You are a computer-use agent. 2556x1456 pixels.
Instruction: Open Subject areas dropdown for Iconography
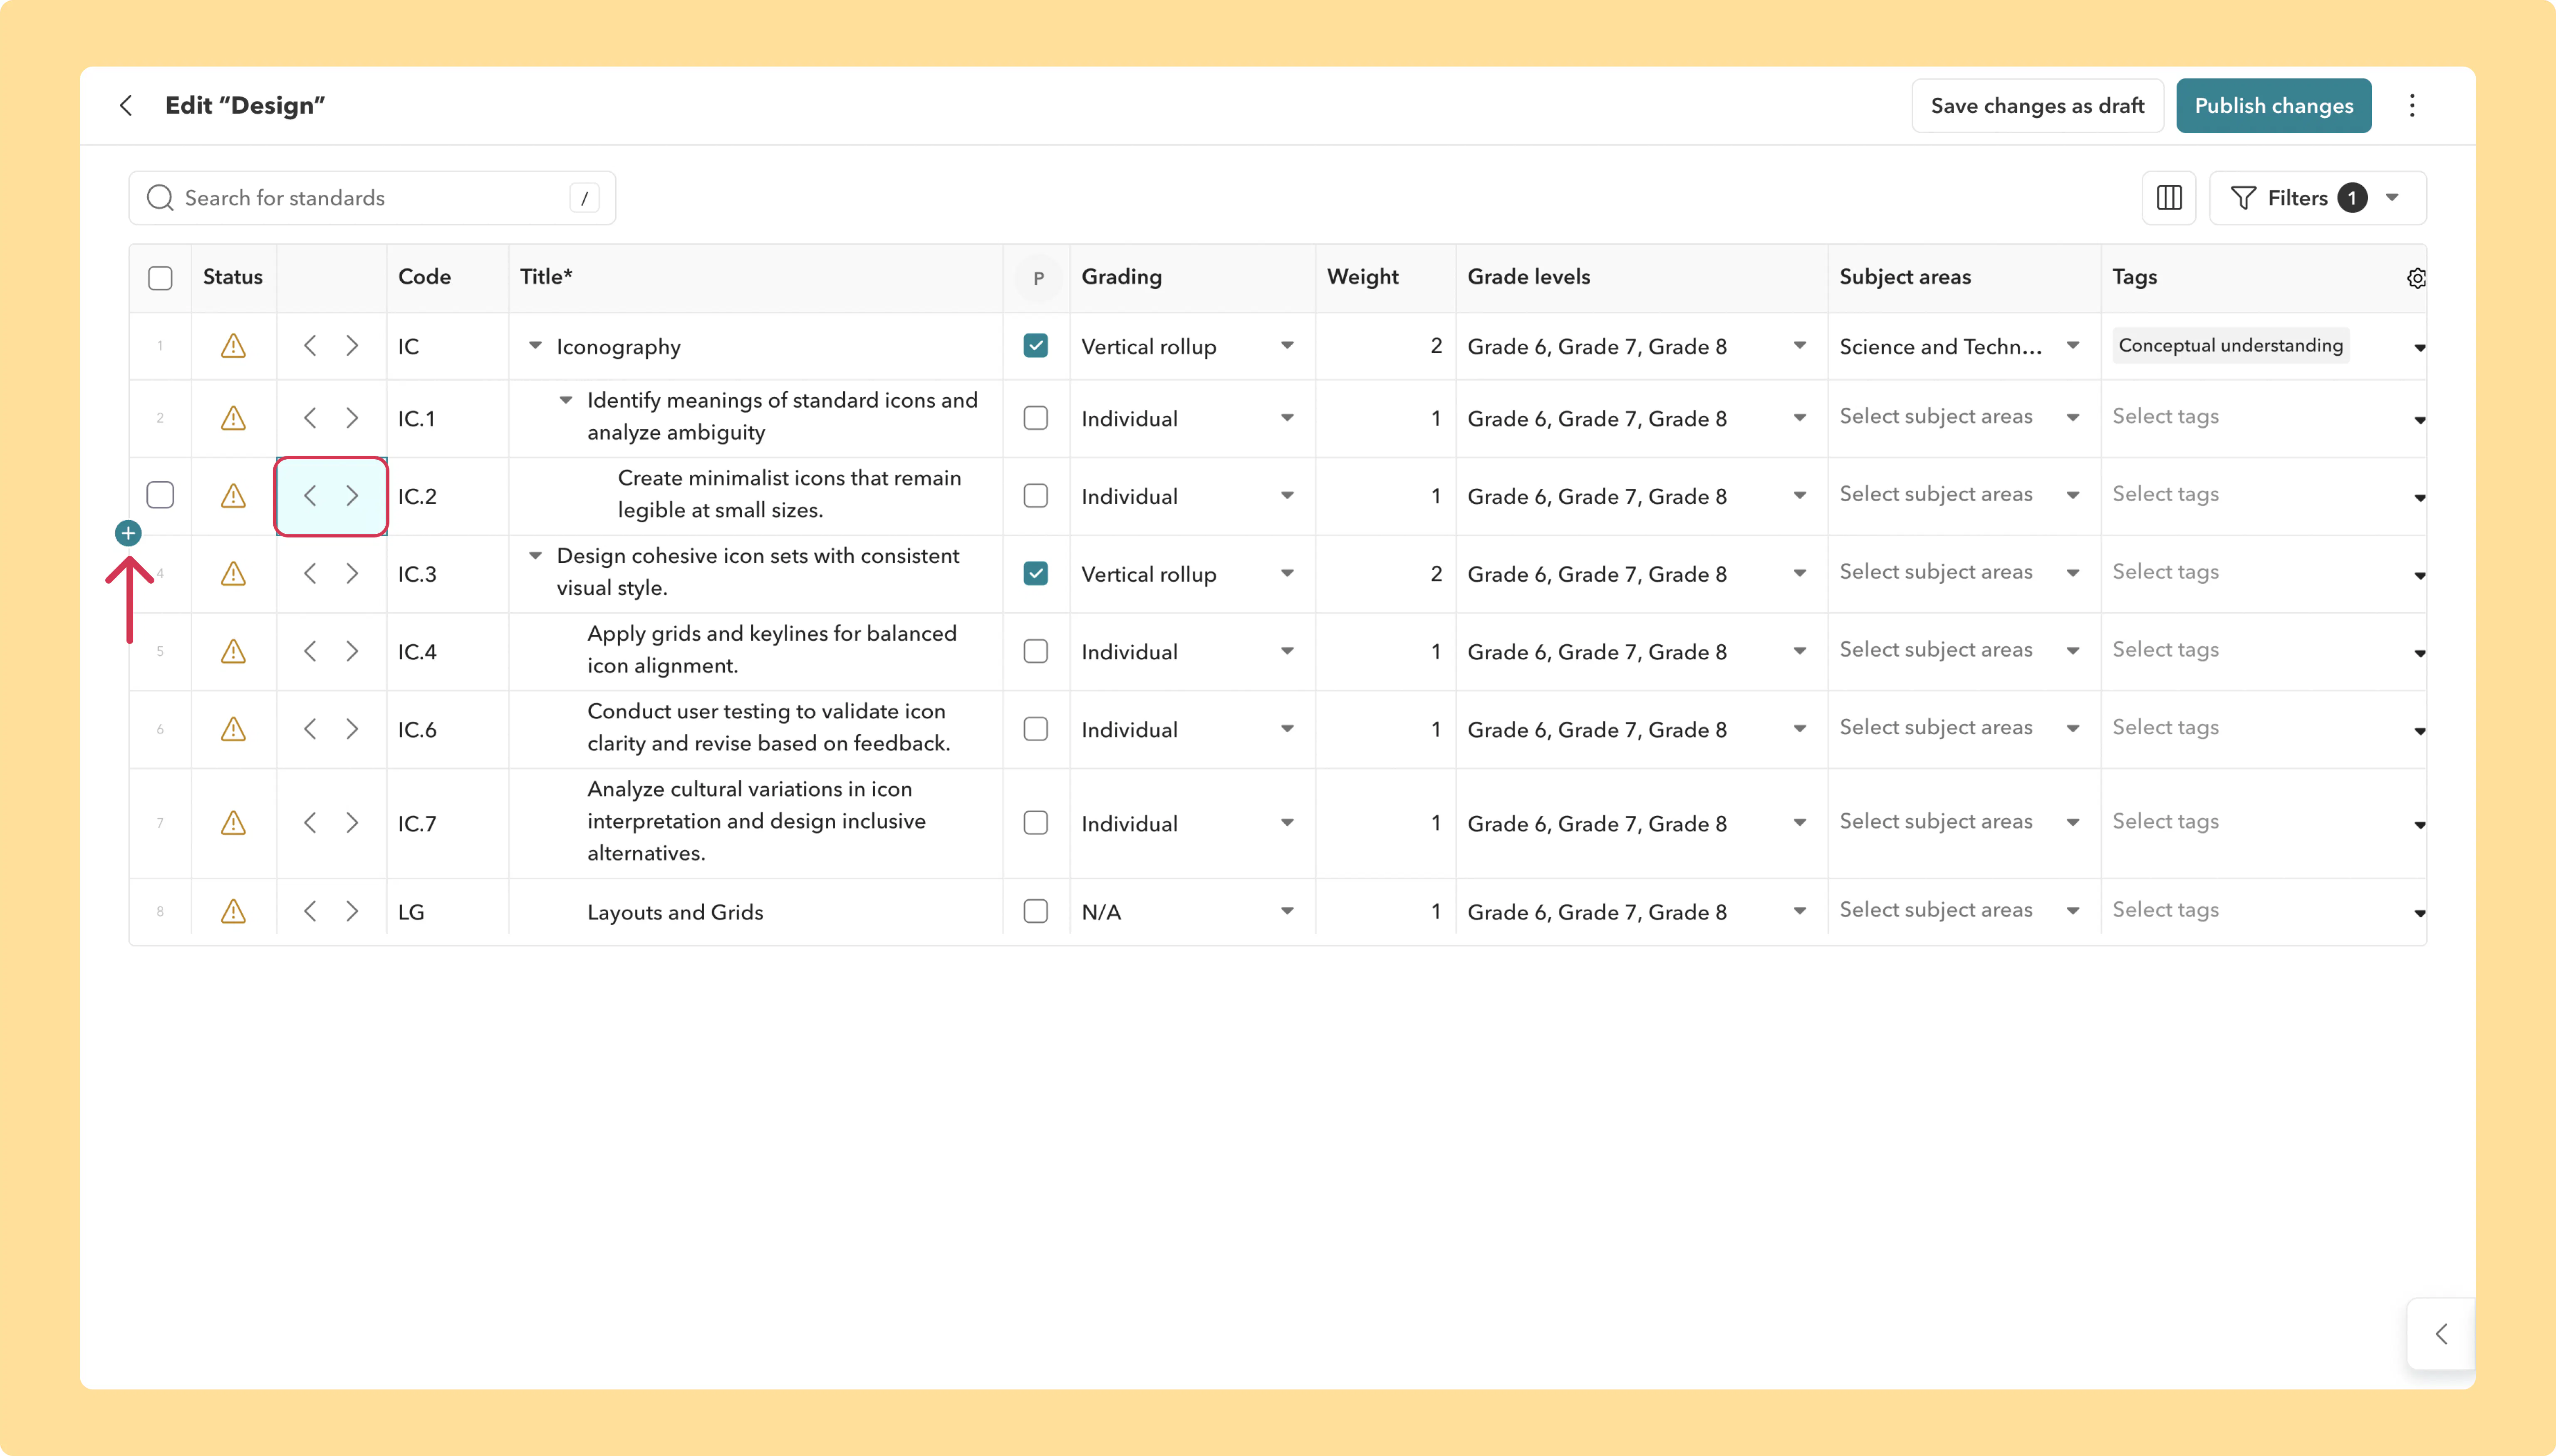[2072, 346]
